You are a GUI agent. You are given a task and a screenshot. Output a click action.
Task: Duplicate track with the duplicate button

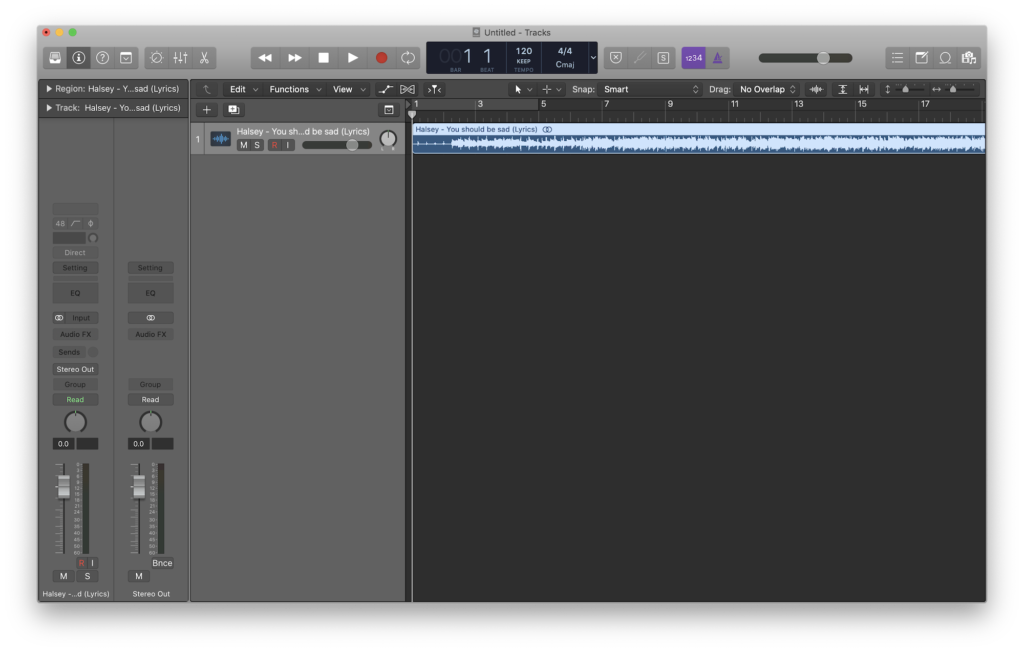pyautogui.click(x=234, y=110)
